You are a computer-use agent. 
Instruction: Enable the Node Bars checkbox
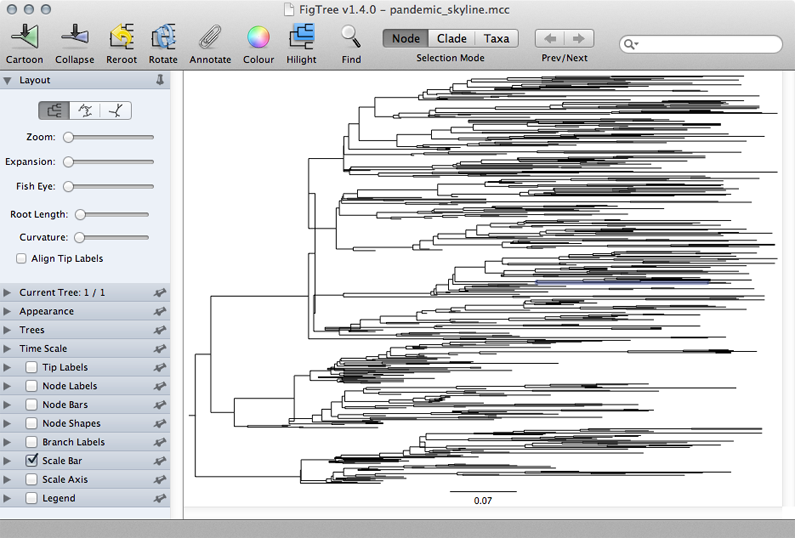(x=31, y=405)
